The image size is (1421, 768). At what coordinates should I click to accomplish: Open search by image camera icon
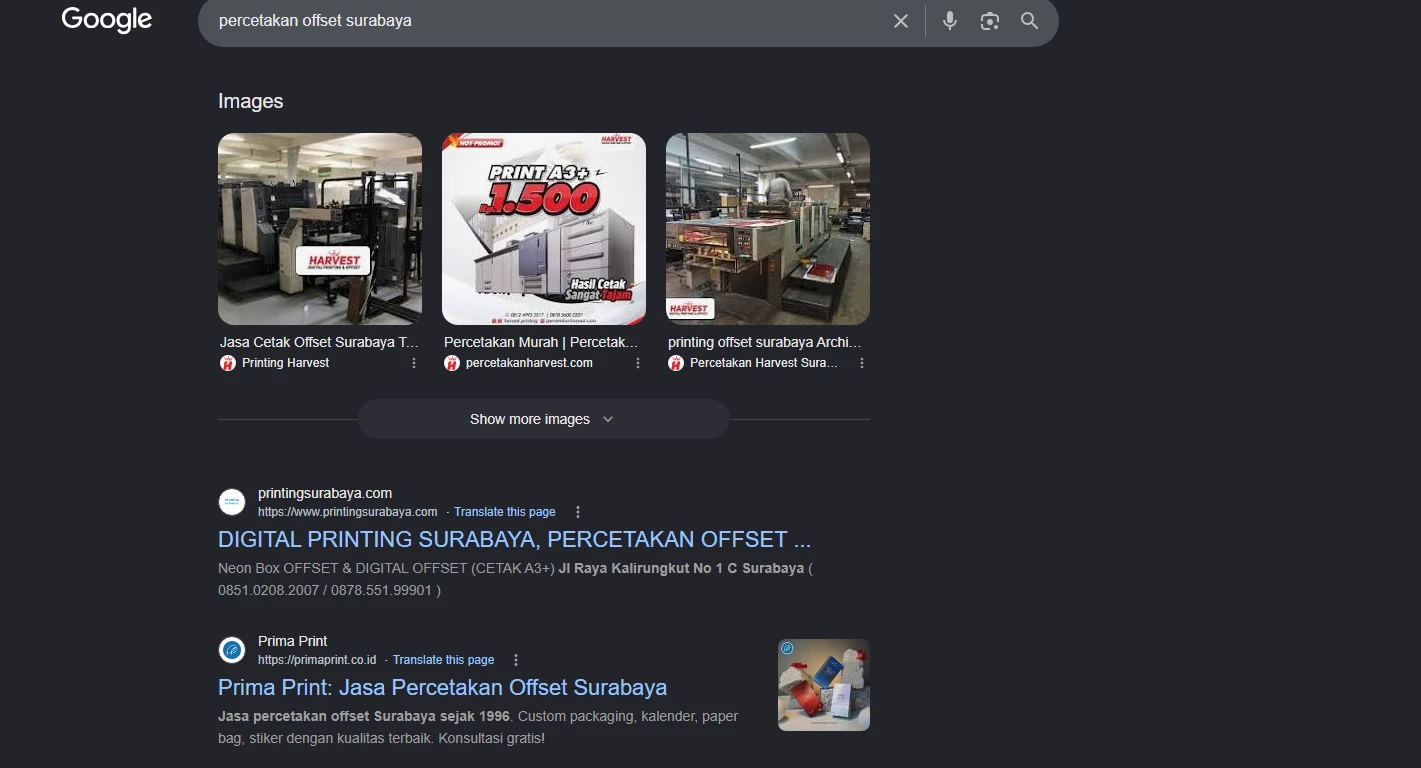990,21
